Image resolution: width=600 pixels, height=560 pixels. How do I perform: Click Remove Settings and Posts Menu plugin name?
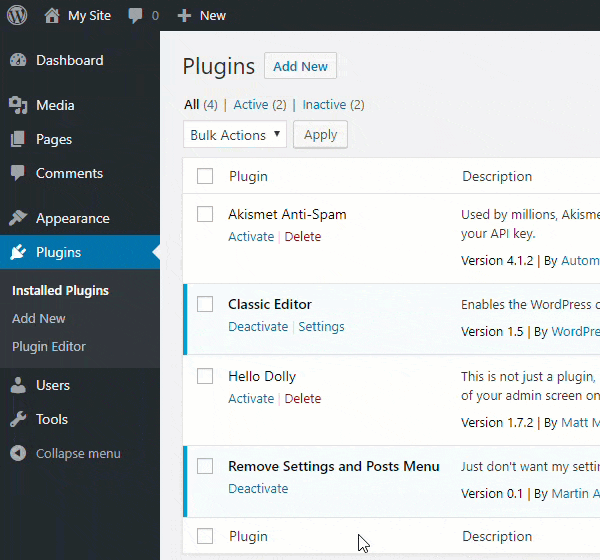[334, 466]
